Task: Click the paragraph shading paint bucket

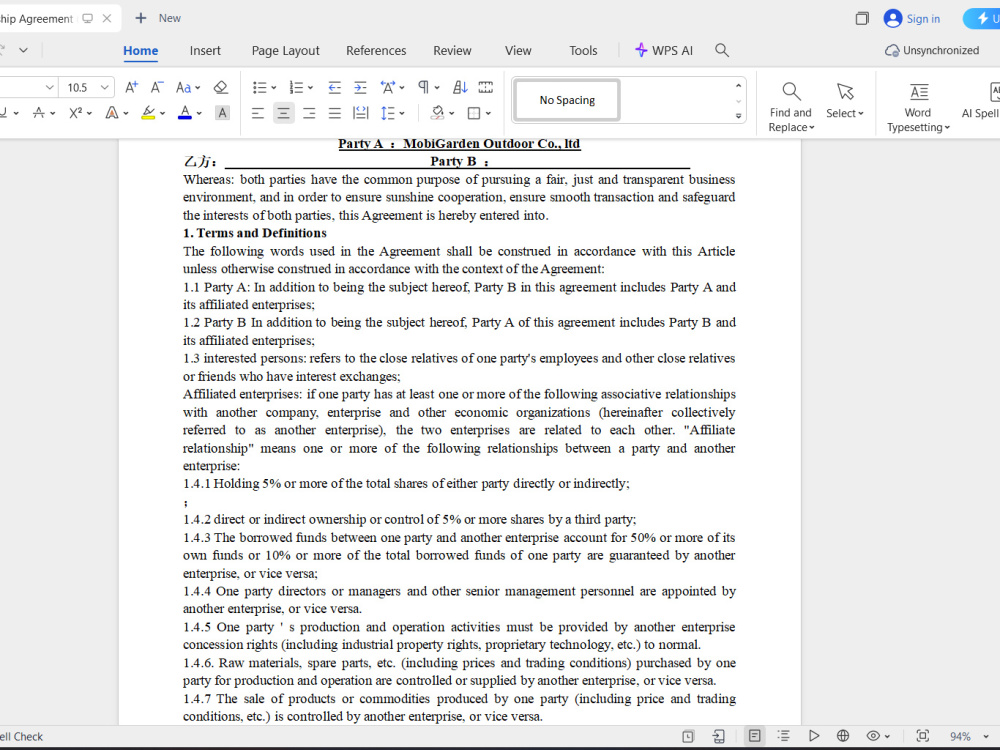Action: 438,114
